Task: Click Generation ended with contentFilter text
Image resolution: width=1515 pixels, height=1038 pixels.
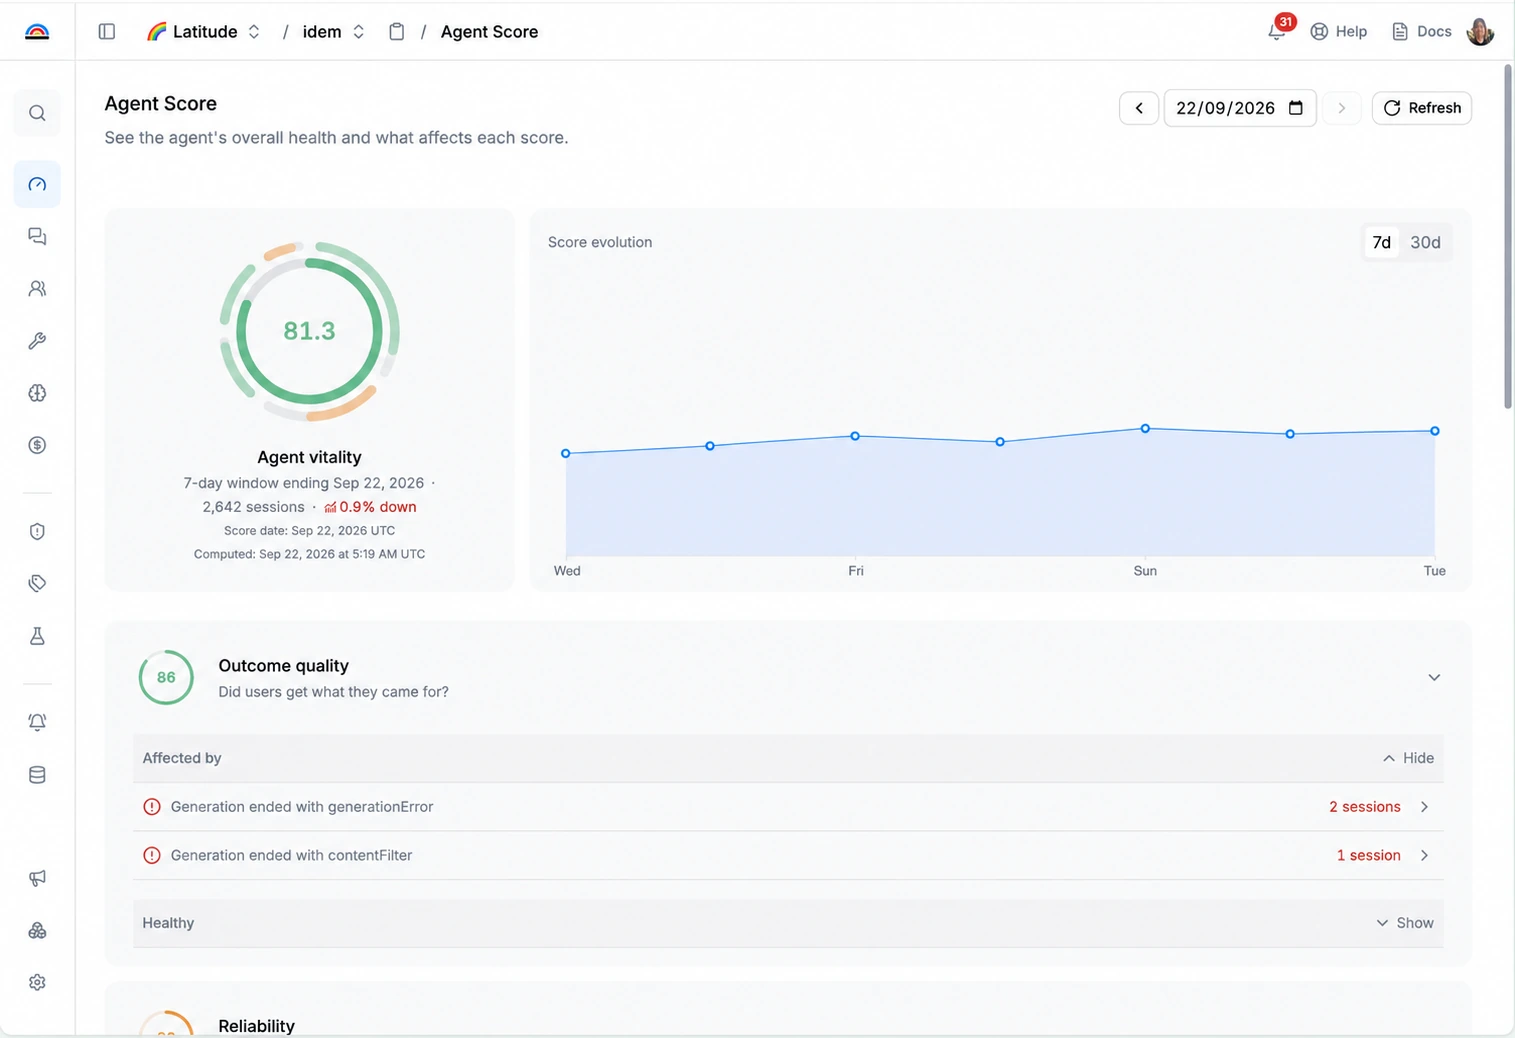Action: (291, 856)
